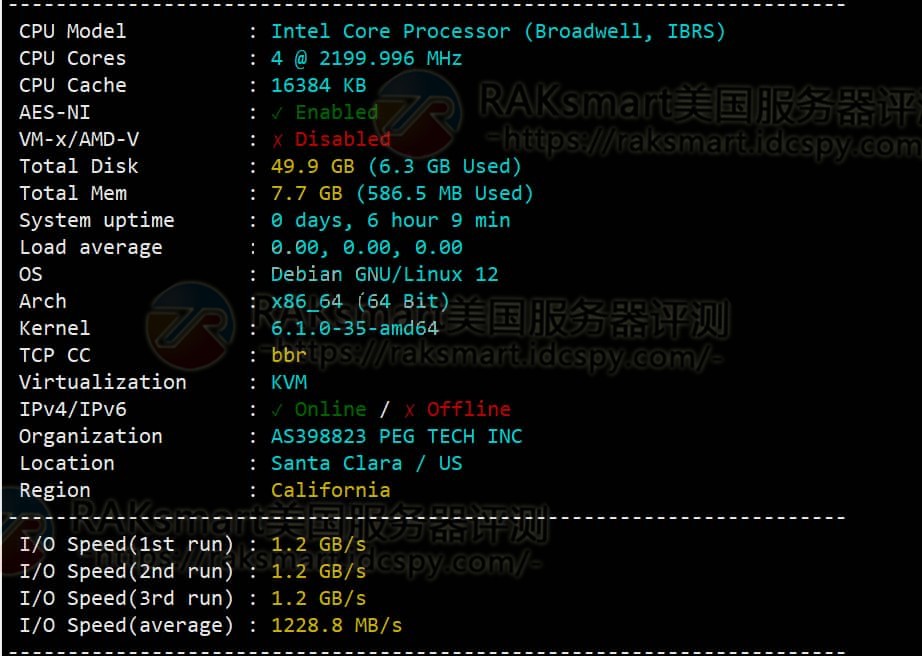
Task: Click the kernel version 6.1.0-35-amd64
Action: [x=354, y=328]
